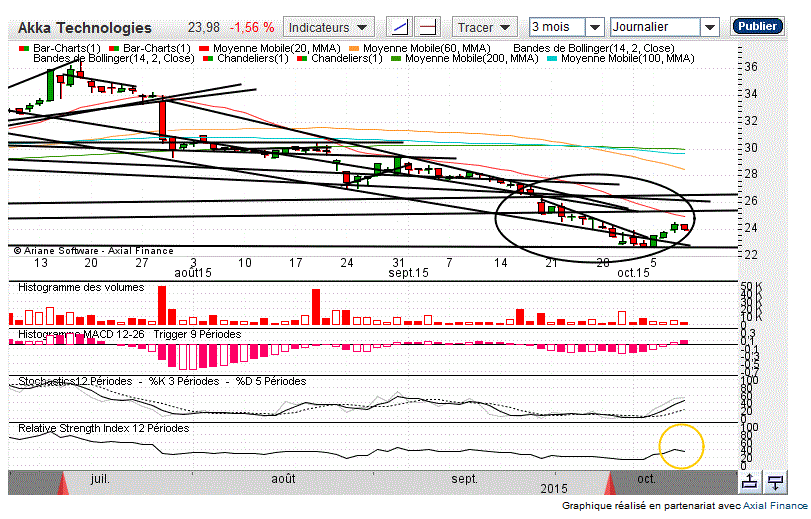The width and height of the screenshot is (811, 519).
Task: Click the oct. label on the timeline
Action: (x=646, y=479)
